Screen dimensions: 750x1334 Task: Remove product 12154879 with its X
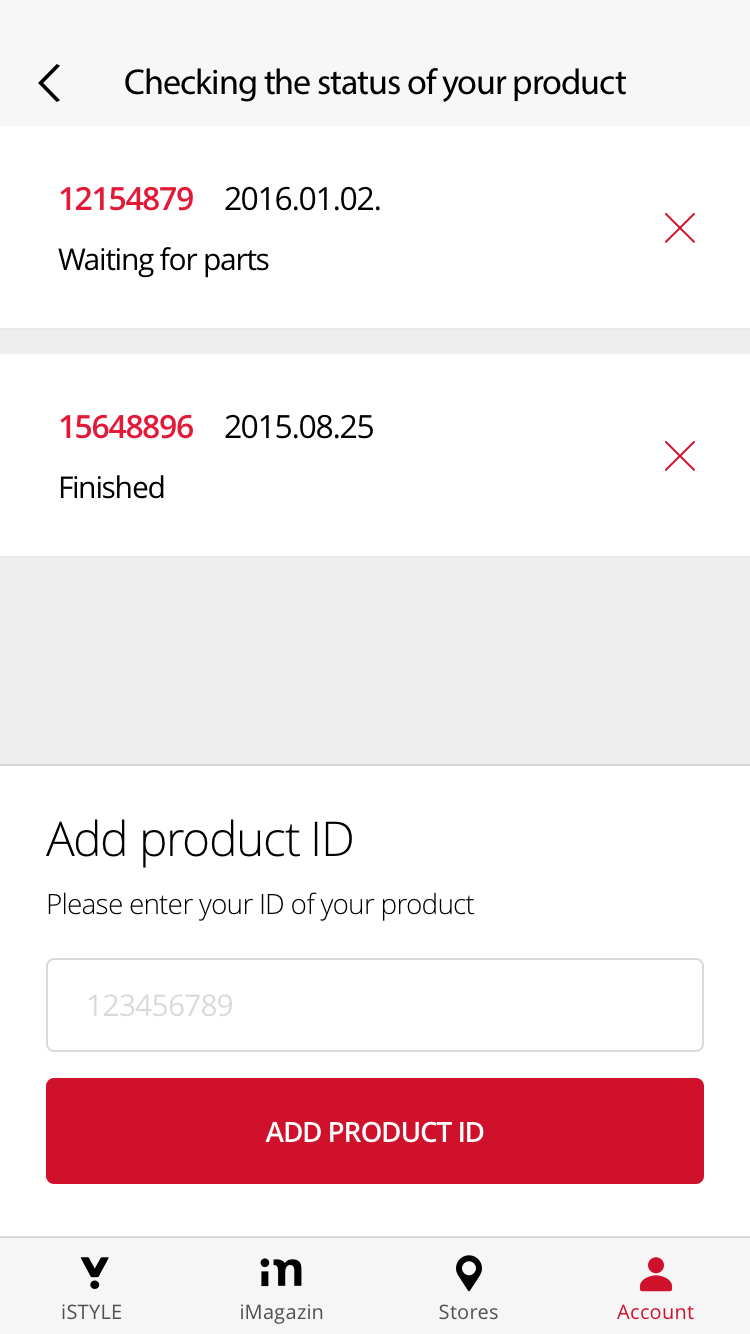[680, 228]
